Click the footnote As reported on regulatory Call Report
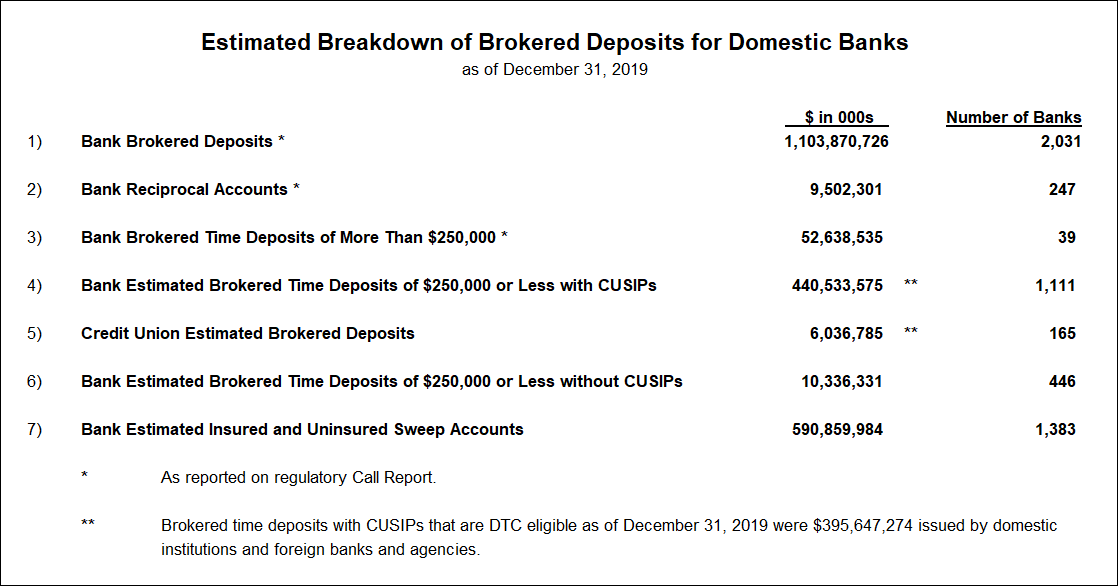The height and width of the screenshot is (586, 1118). pos(298,478)
